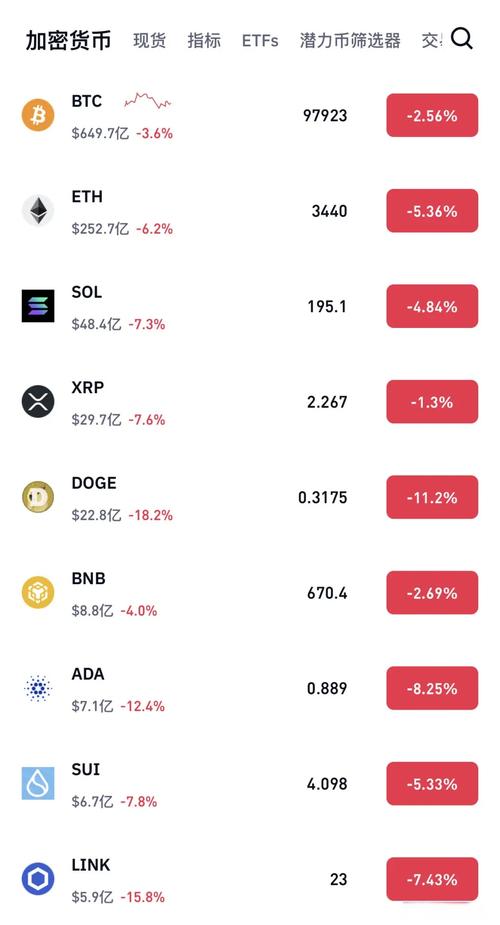Open the ADA price 0.889 row
Screen dimensions: 500x925
tap(250, 688)
